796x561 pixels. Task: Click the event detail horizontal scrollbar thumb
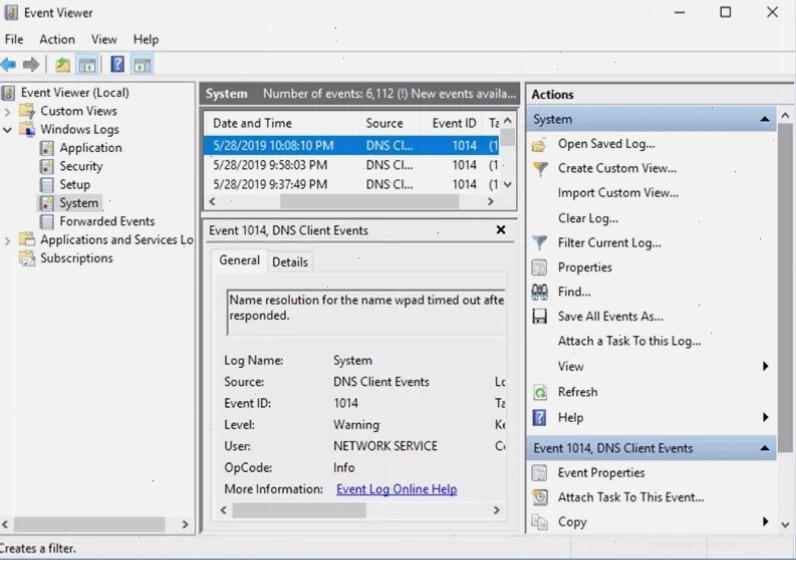click(299, 510)
